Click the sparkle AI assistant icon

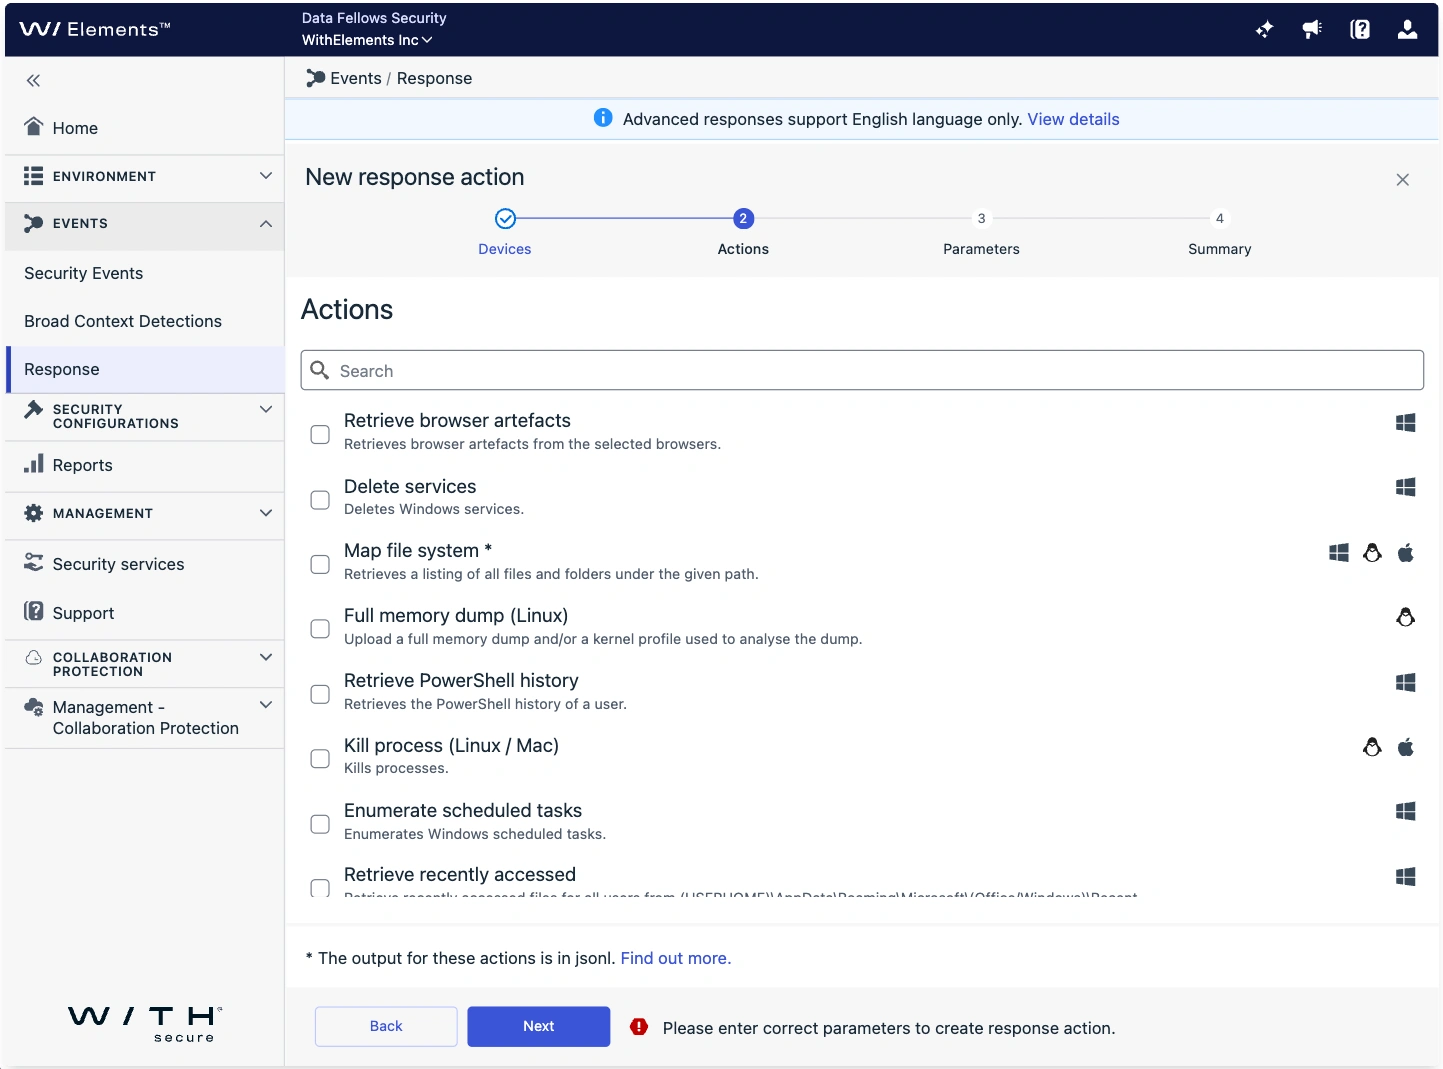pyautogui.click(x=1264, y=29)
